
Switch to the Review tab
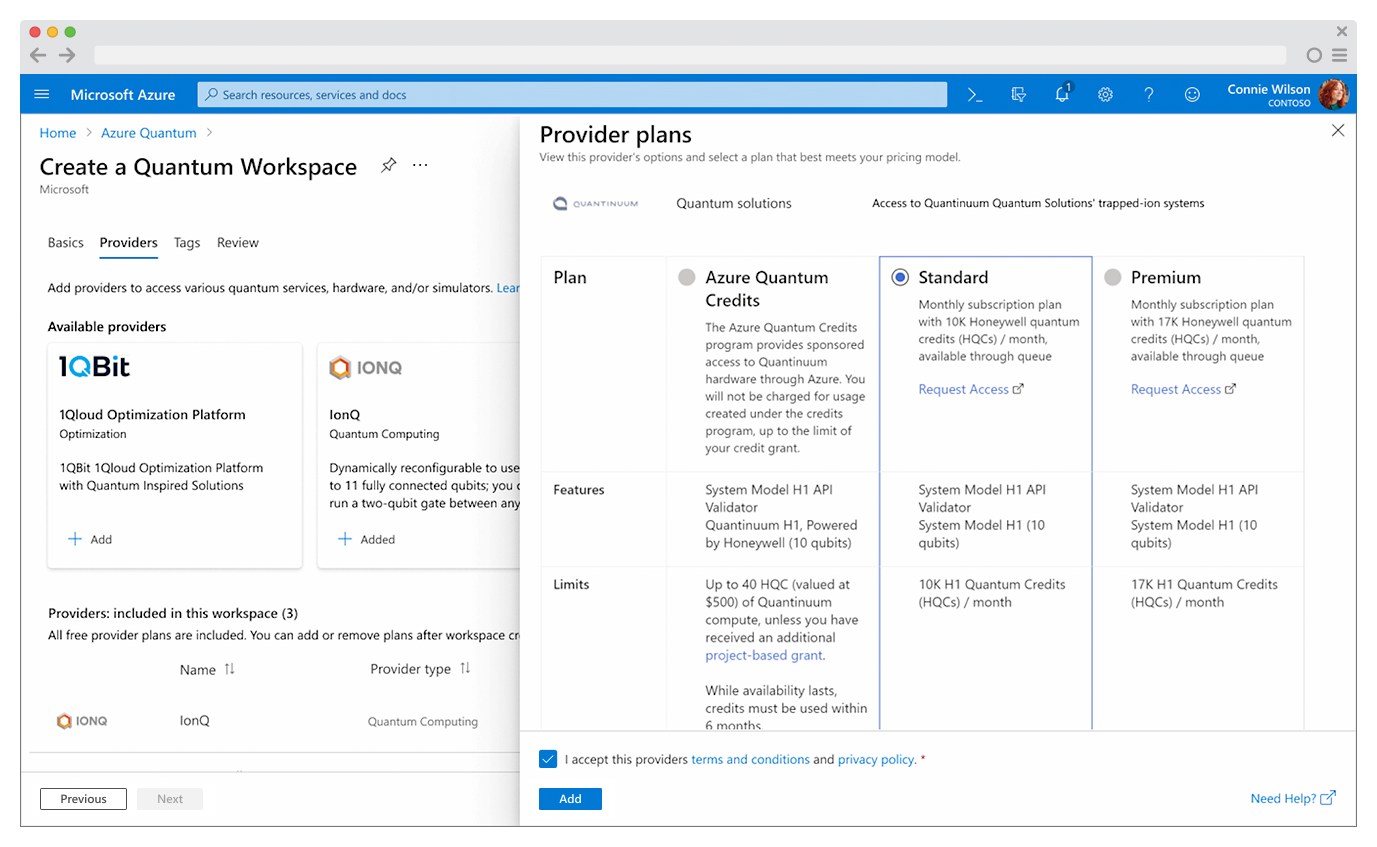click(x=237, y=242)
